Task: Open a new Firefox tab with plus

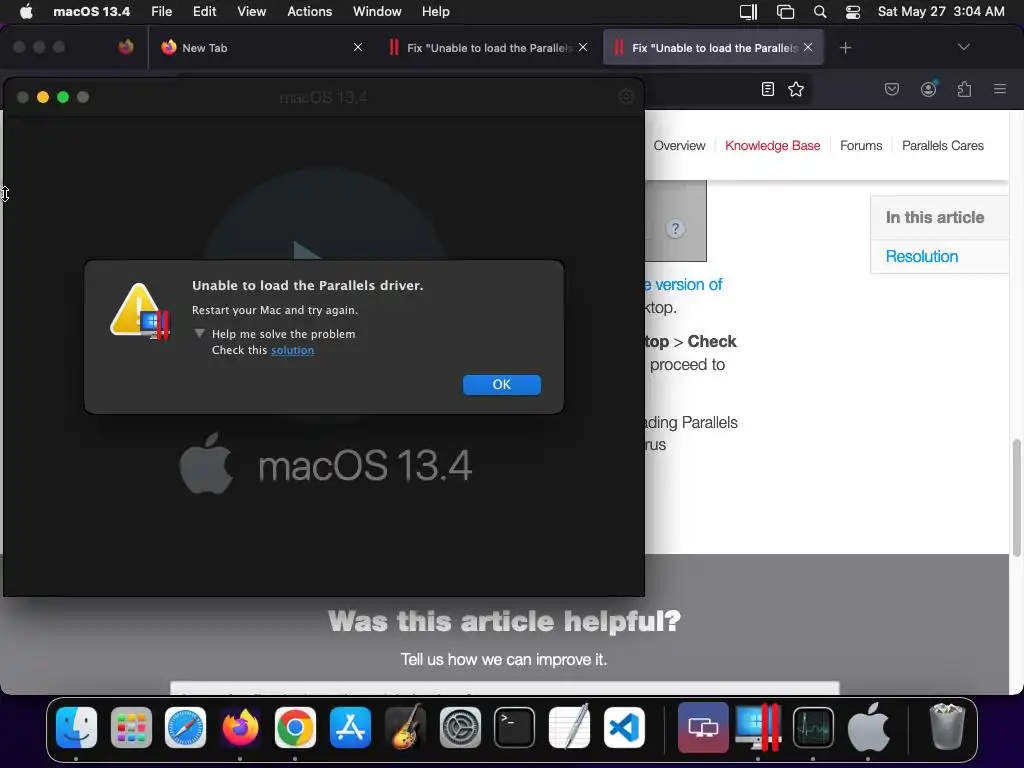Action: click(845, 48)
